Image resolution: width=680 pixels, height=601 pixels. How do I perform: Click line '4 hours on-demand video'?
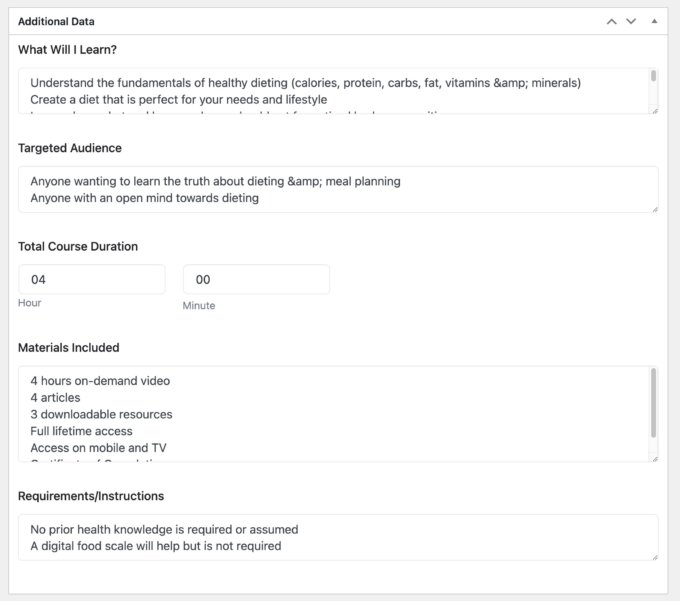(100, 381)
